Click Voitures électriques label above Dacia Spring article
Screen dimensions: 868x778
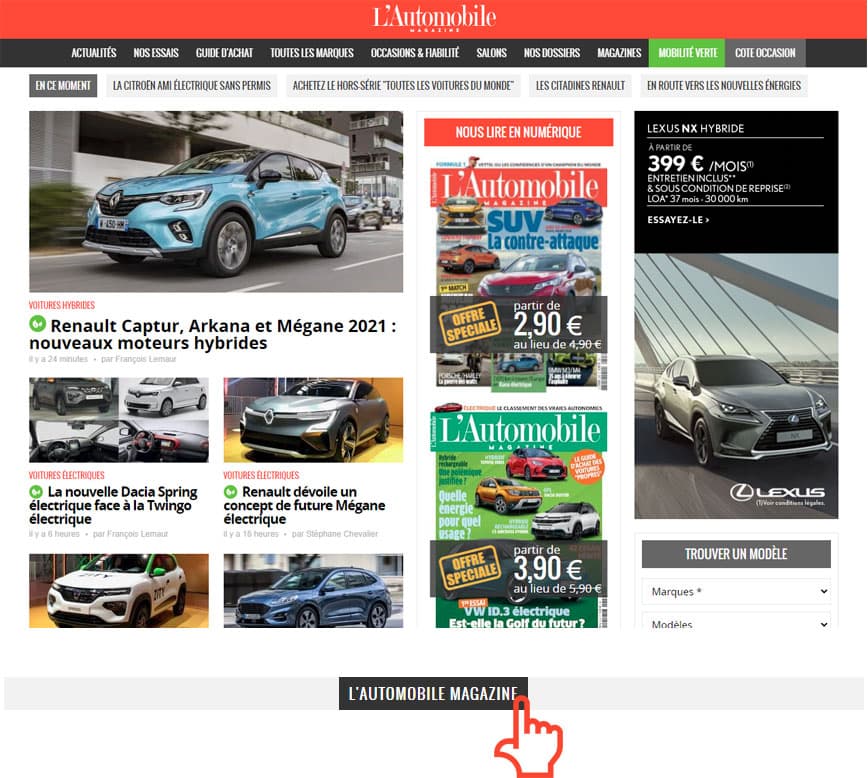tap(66, 475)
